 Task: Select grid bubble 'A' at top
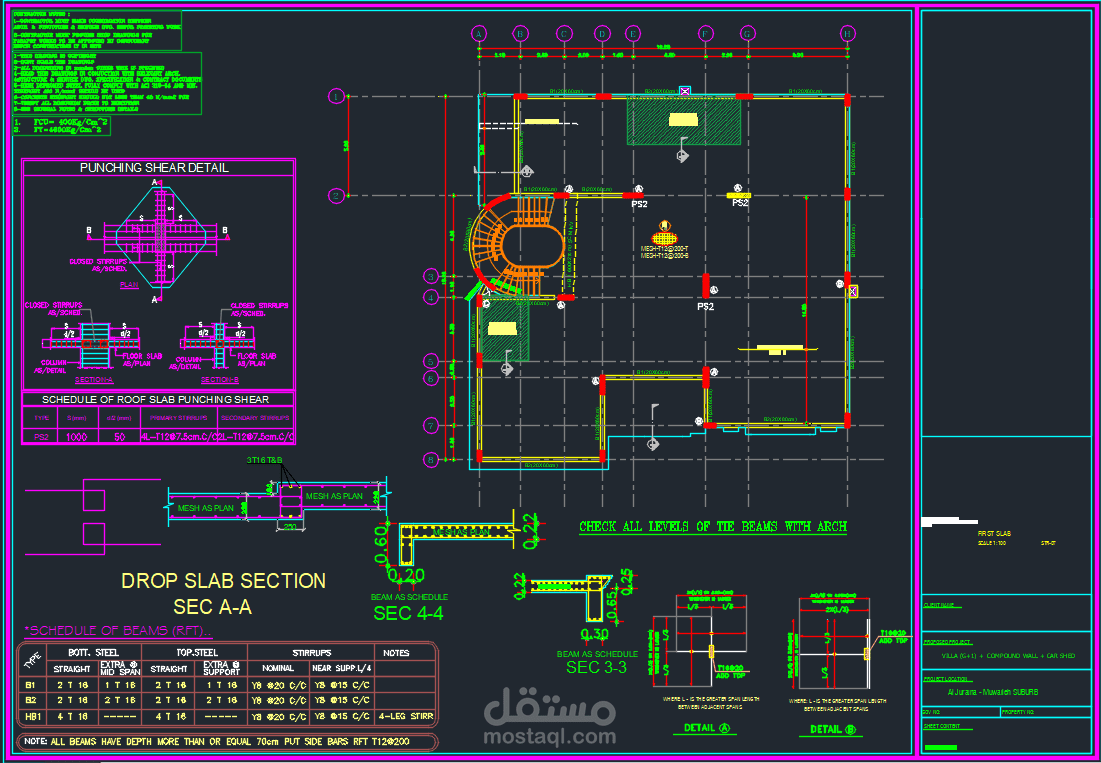point(479,33)
